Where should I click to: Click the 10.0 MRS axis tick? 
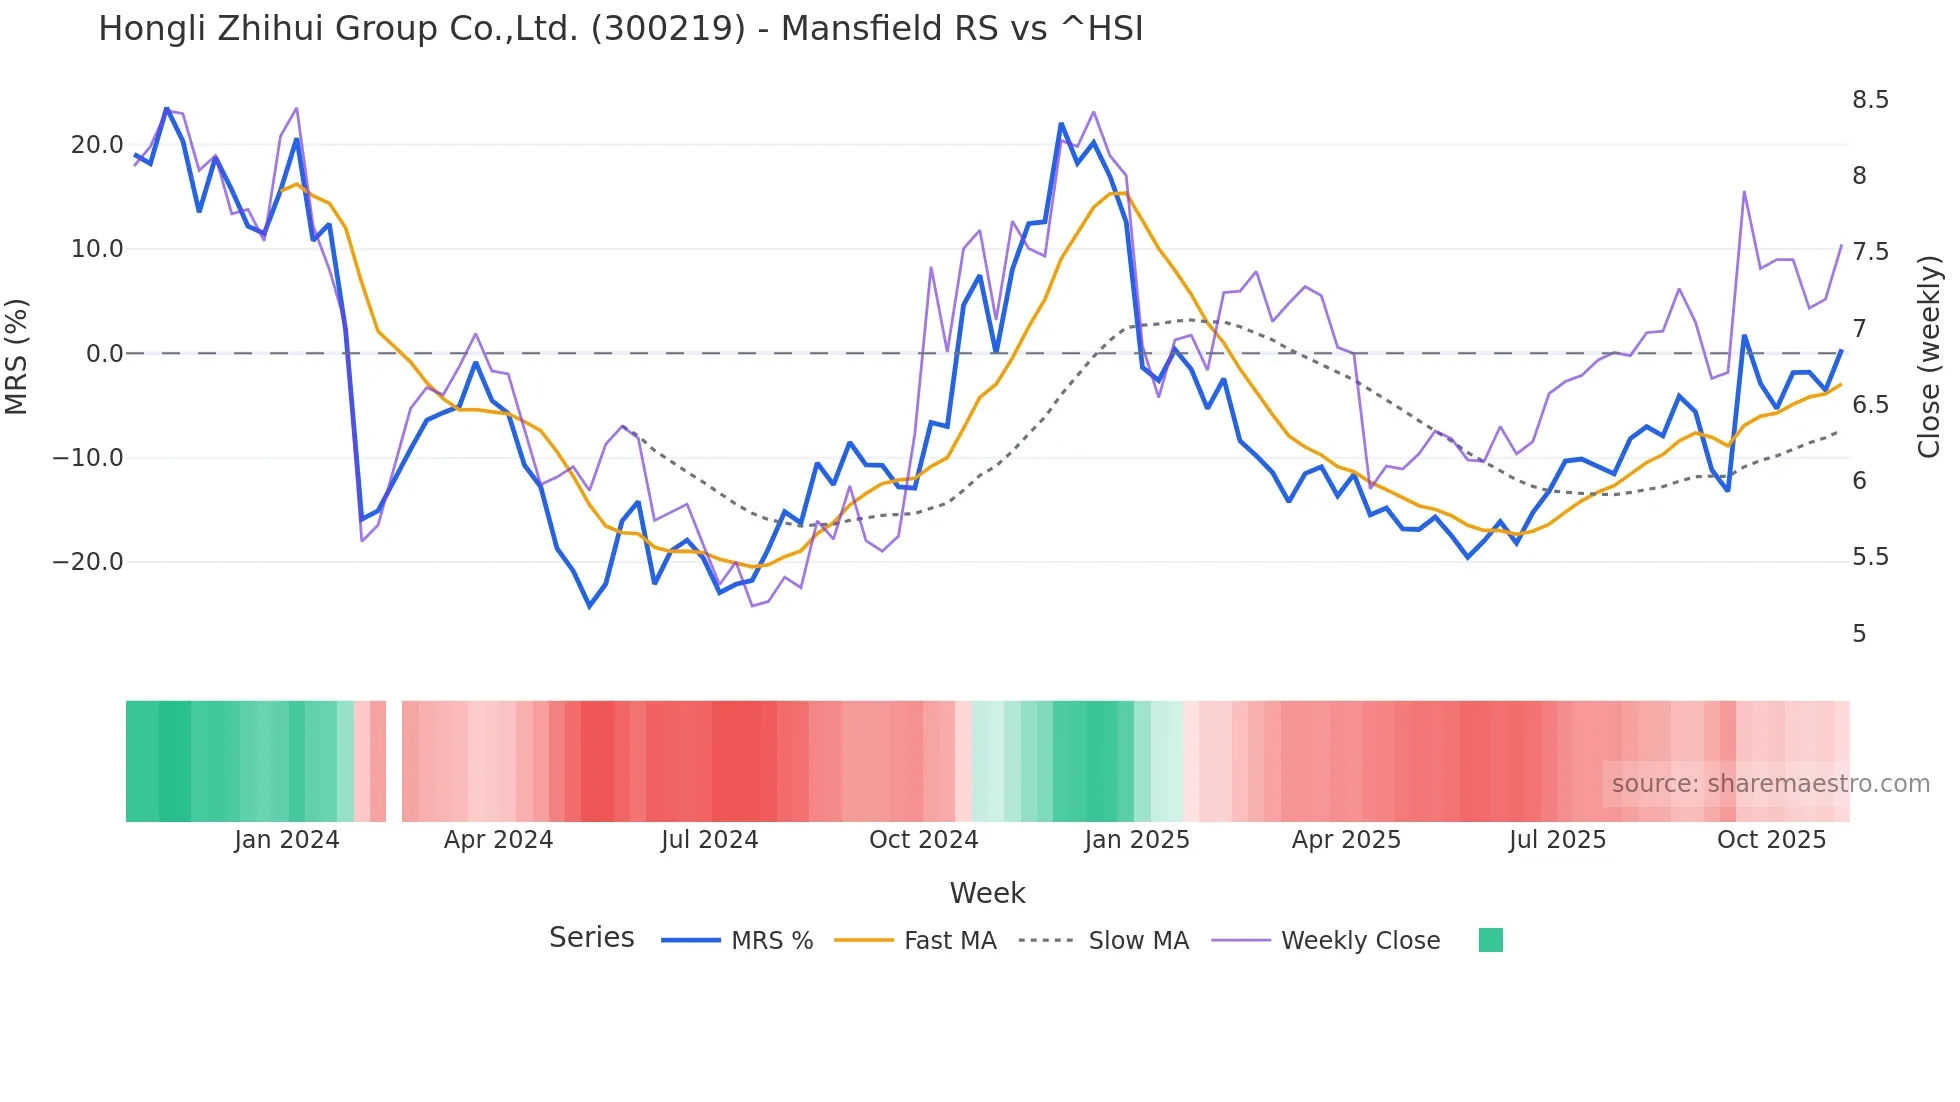[97, 249]
